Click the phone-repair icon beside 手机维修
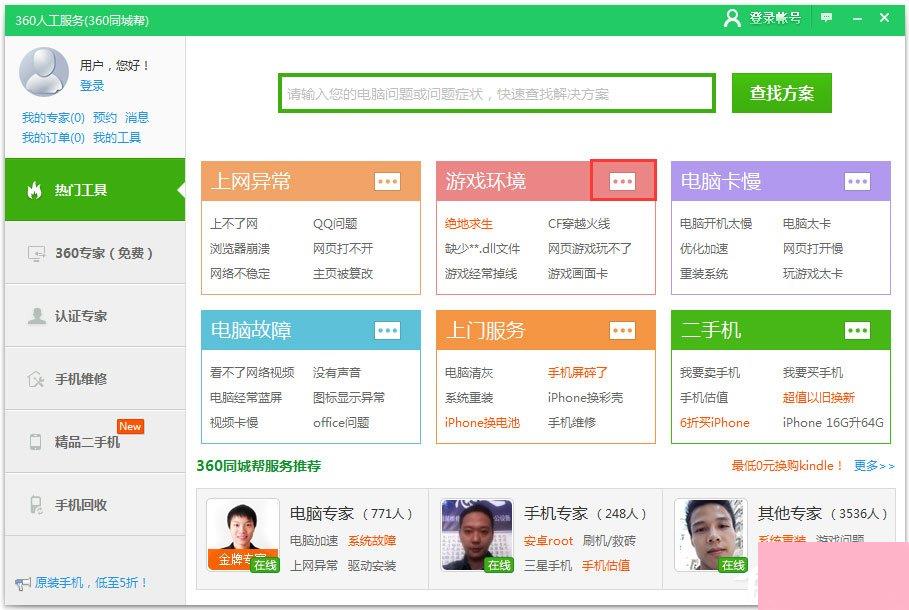909x610 pixels. (36, 379)
